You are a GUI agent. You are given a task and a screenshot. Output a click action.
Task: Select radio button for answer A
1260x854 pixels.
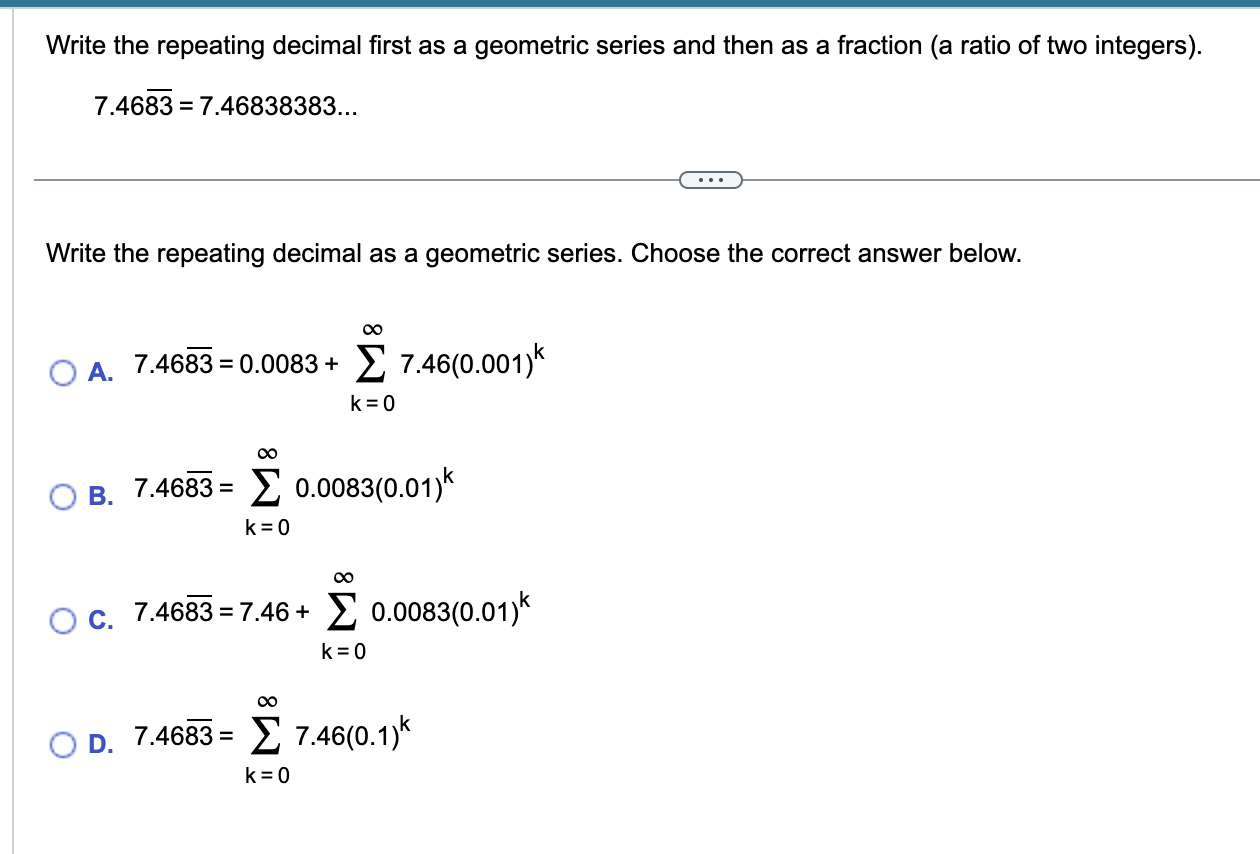click(x=63, y=373)
